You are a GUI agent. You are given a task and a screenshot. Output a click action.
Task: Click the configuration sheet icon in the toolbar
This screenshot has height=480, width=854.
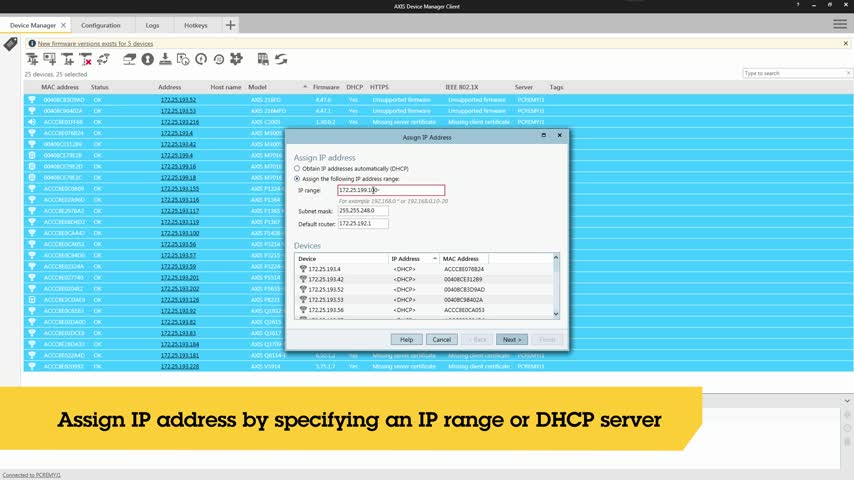263,59
